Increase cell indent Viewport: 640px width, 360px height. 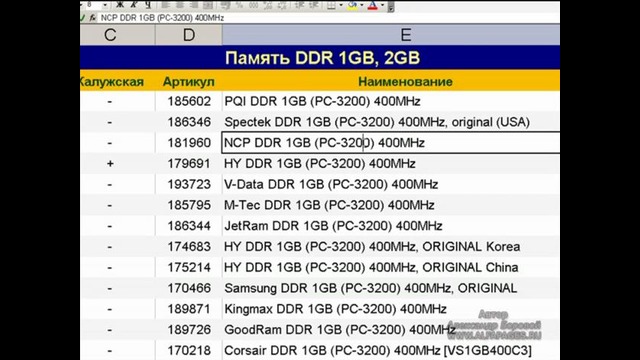point(314,4)
